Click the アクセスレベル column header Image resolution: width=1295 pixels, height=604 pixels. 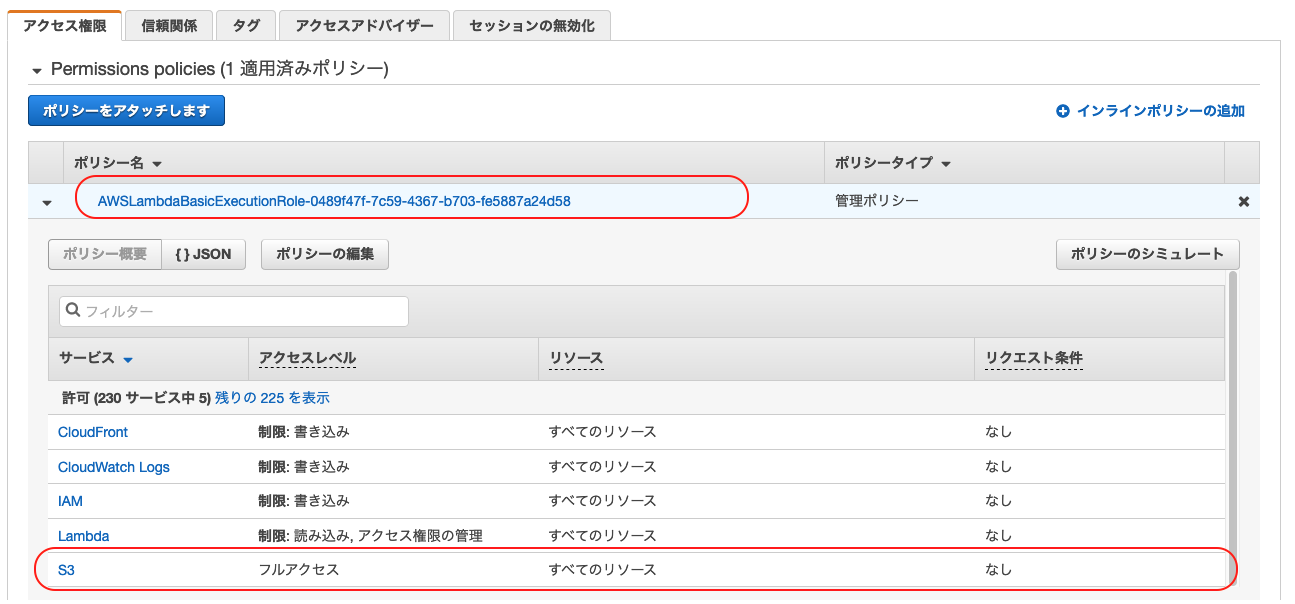pyautogui.click(x=307, y=358)
